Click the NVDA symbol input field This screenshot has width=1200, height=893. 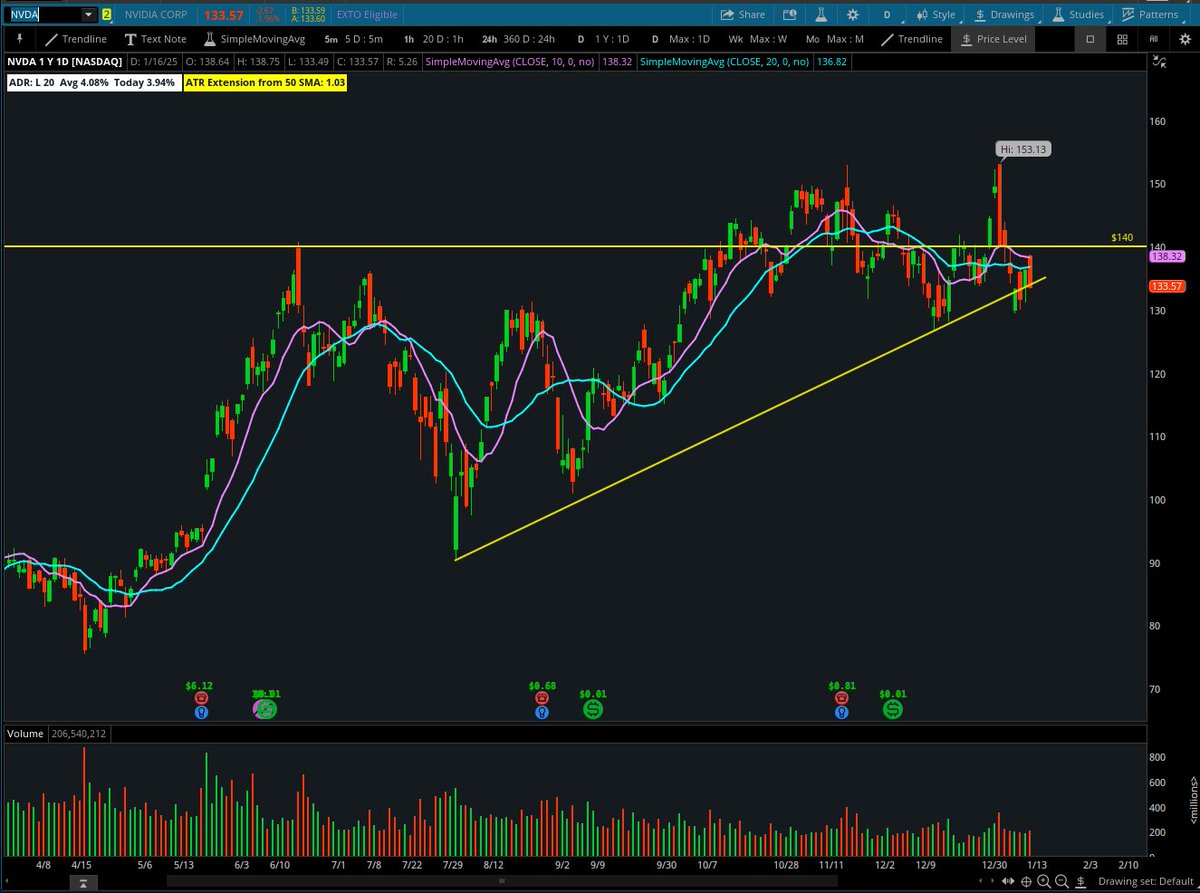point(42,15)
